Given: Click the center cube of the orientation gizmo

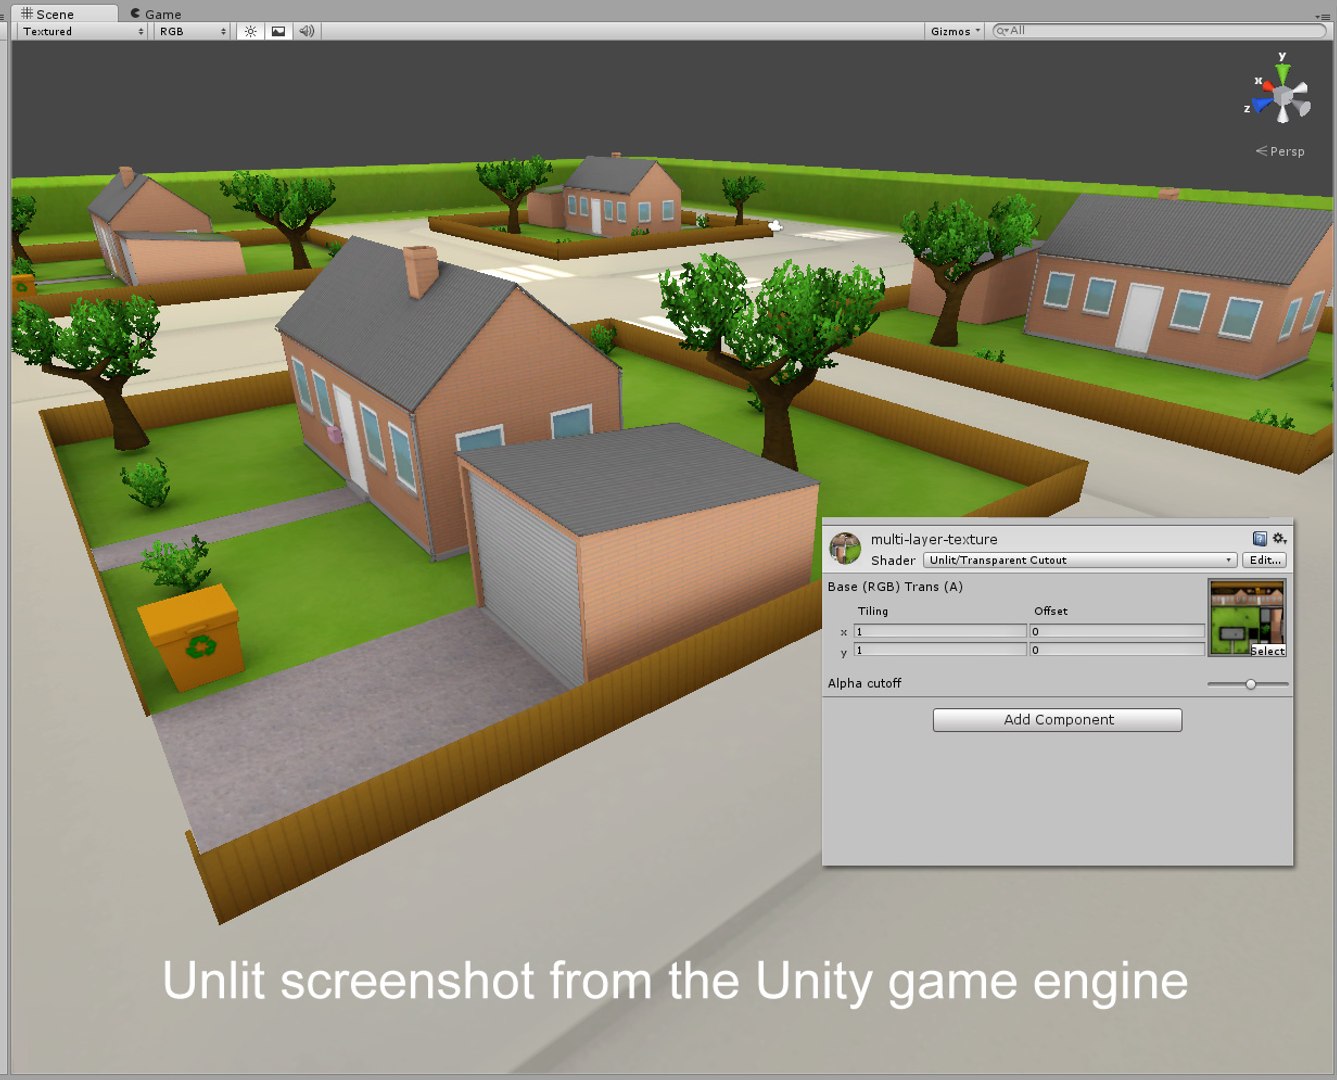Looking at the screenshot, I should point(1281,95).
